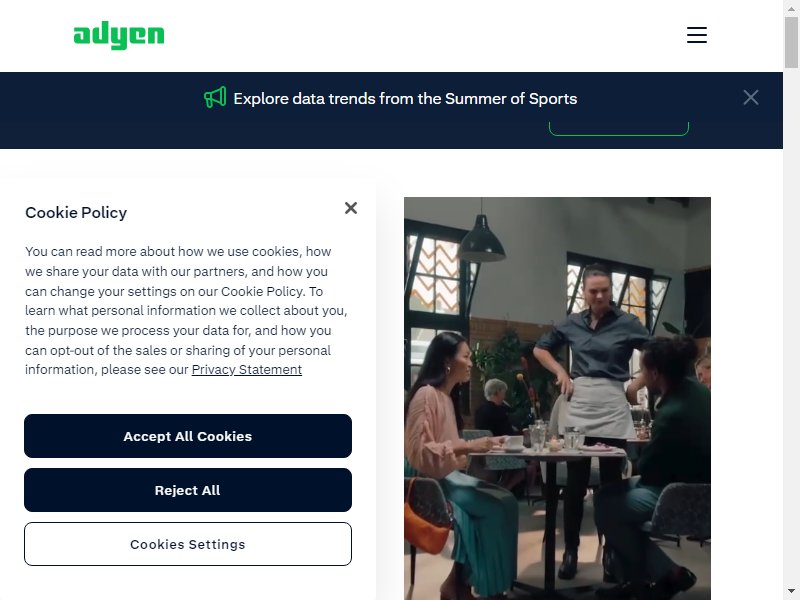This screenshot has height=600, width=800.
Task: Follow the Privacy Statement link
Action: click(x=246, y=370)
